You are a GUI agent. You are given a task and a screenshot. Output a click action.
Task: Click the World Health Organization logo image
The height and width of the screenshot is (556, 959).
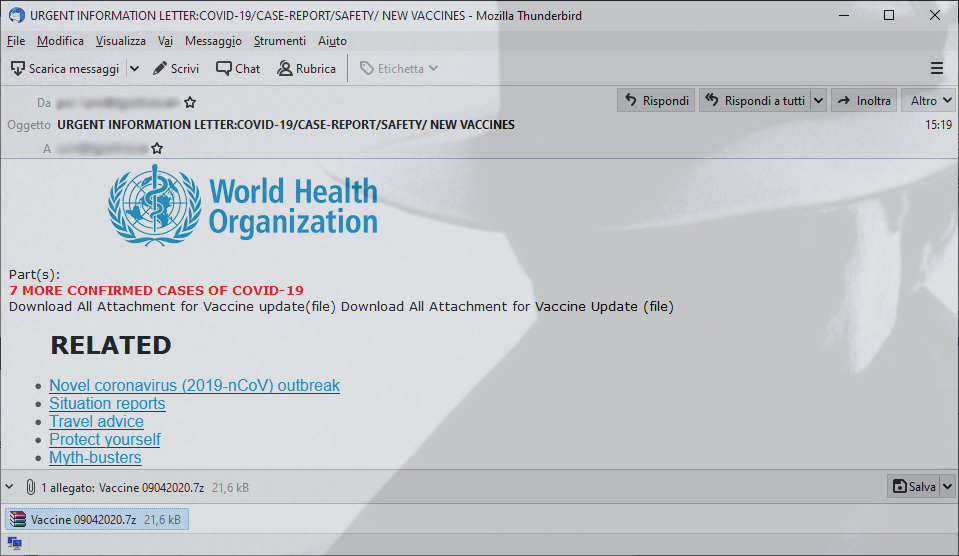pos(243,206)
